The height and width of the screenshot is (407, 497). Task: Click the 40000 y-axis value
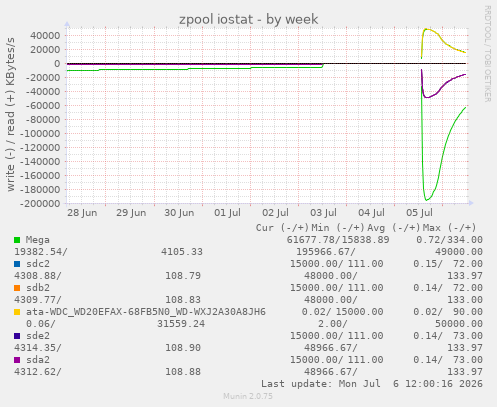(45, 36)
